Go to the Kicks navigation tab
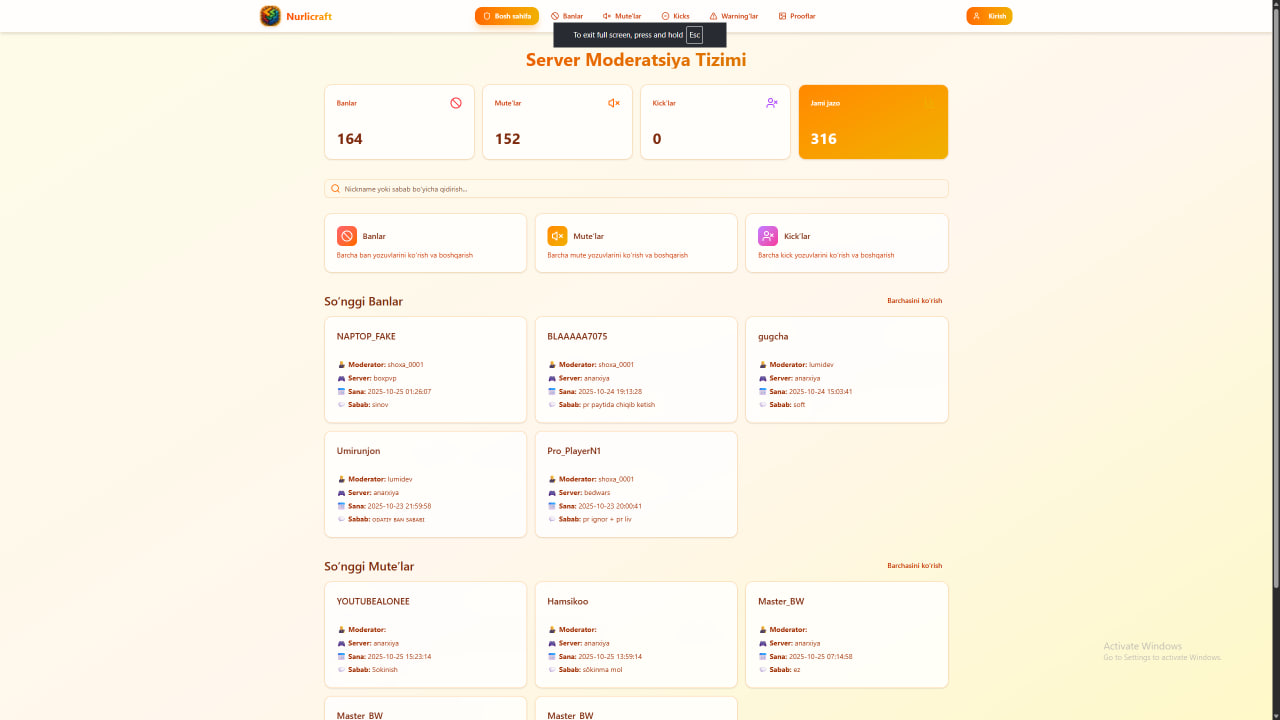The height and width of the screenshot is (720, 1280). point(676,16)
